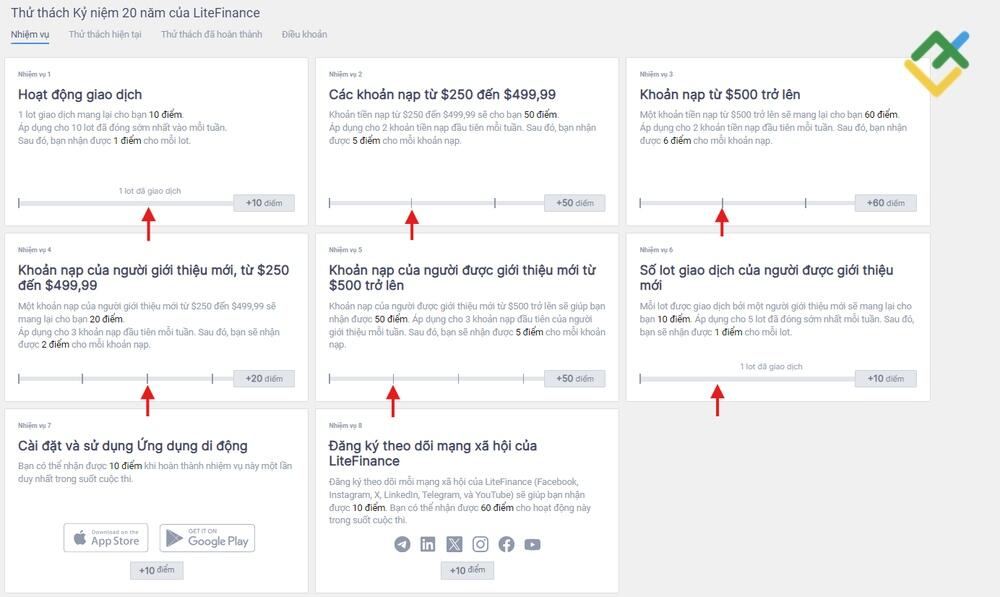Open the Telegram social icon
Viewport: 1000px width, 597px height.
(x=402, y=544)
